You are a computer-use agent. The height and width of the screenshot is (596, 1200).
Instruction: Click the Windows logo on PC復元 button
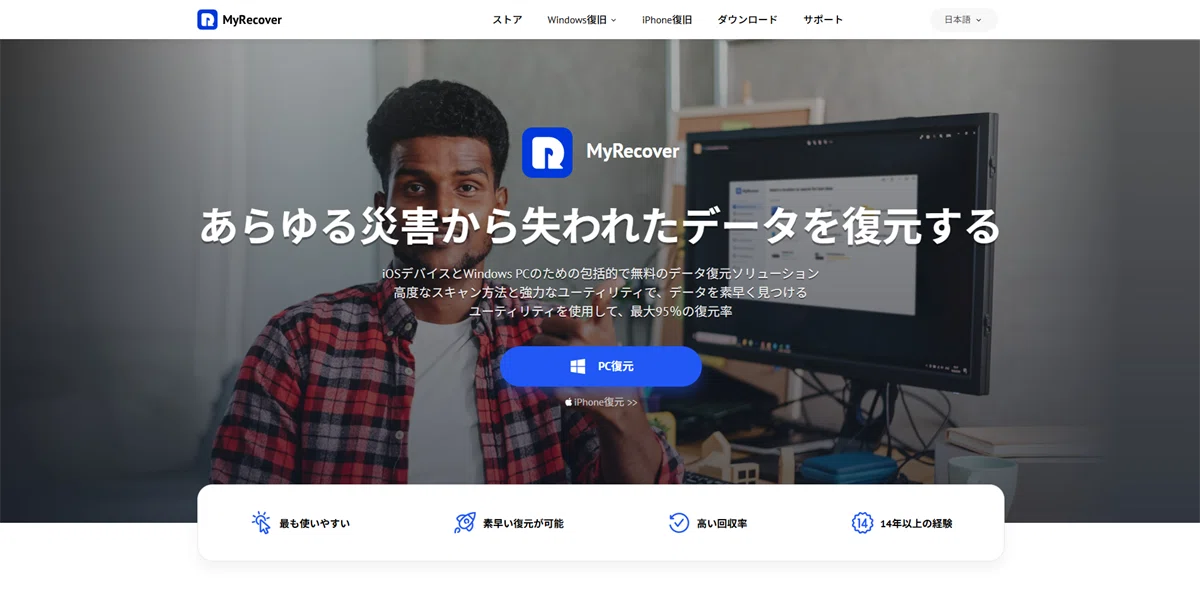click(x=578, y=367)
